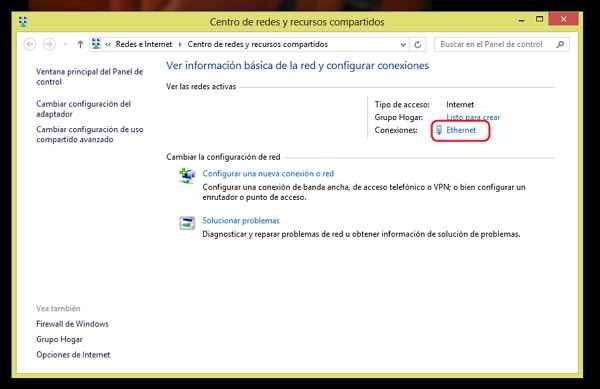Click the window system icon in title bar

(x=23, y=21)
